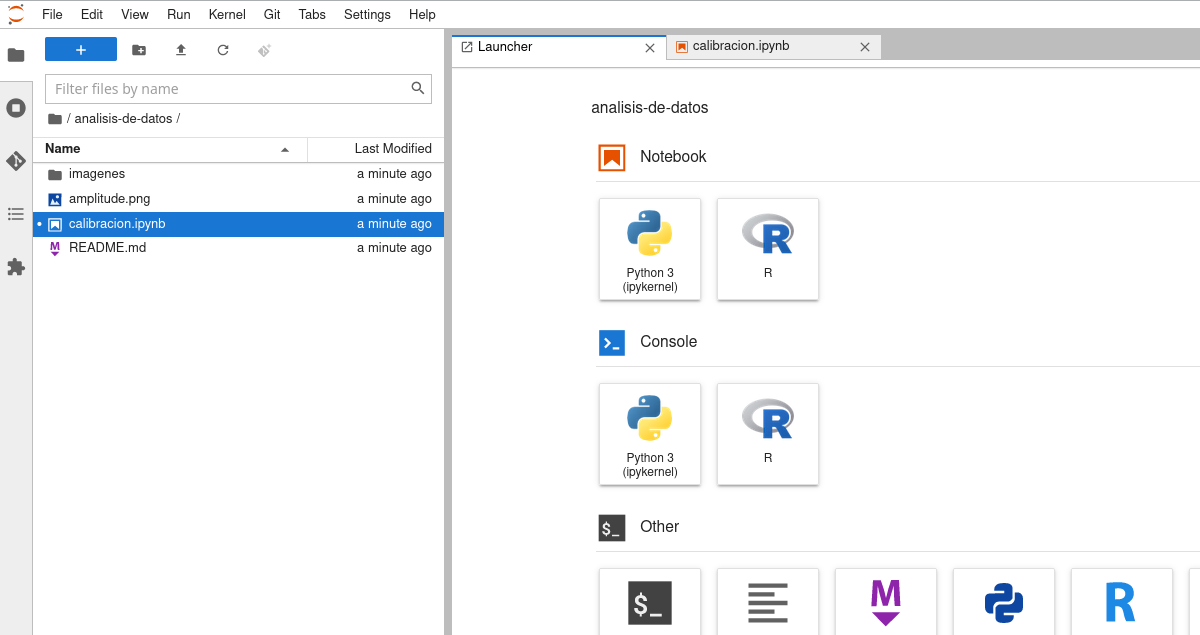Select amplitude.png file

[x=238, y=199]
